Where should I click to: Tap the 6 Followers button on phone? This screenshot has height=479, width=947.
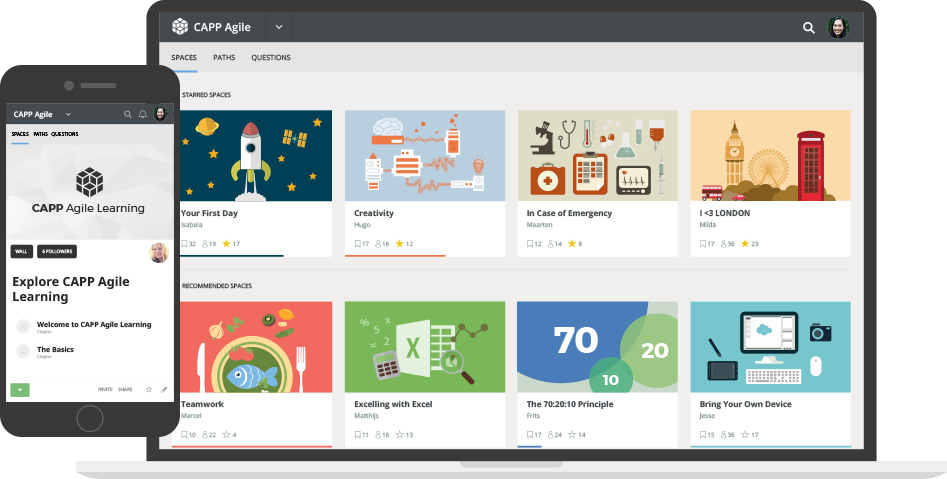point(57,251)
